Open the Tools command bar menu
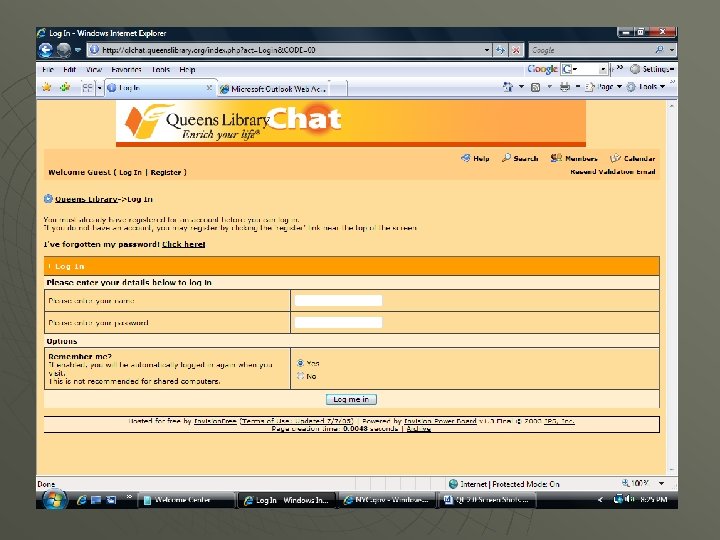 646,87
